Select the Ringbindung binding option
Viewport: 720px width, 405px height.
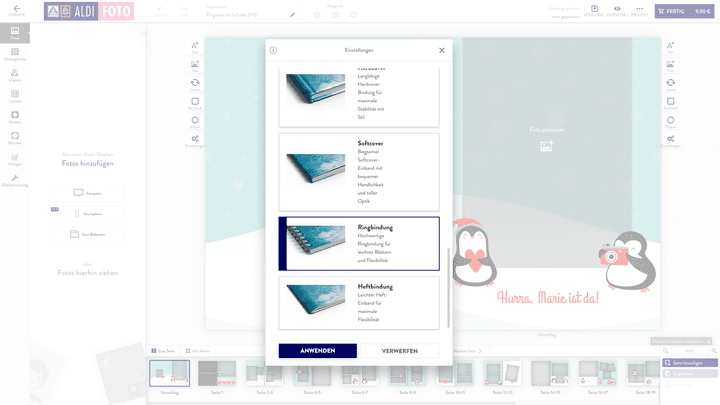358,243
